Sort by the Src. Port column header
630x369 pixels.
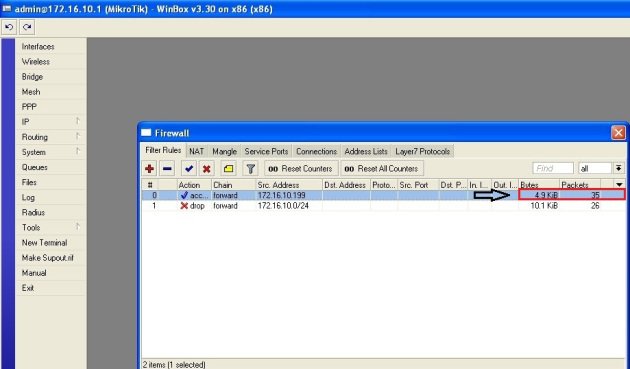(418, 185)
